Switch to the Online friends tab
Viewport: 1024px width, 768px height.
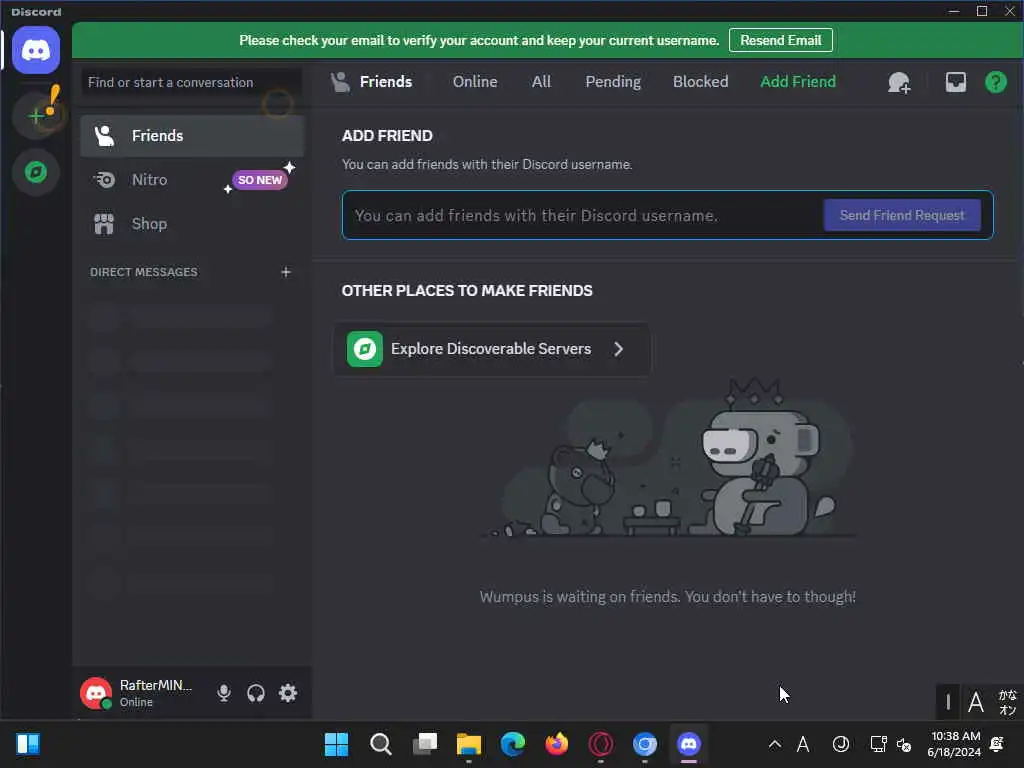[475, 82]
